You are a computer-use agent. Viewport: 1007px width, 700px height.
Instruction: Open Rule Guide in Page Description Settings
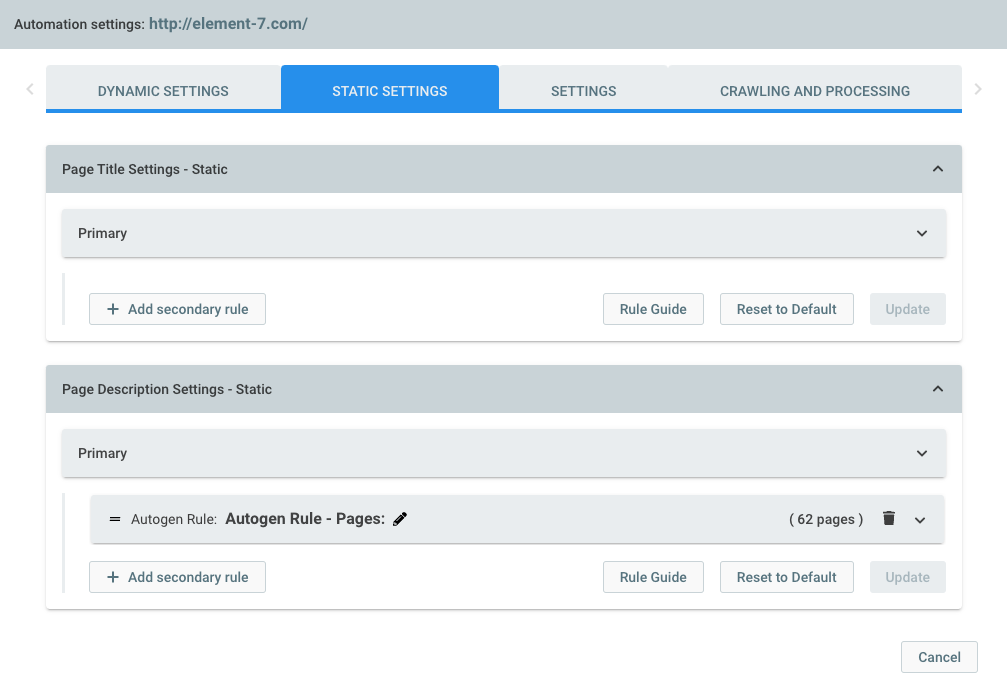[653, 577]
